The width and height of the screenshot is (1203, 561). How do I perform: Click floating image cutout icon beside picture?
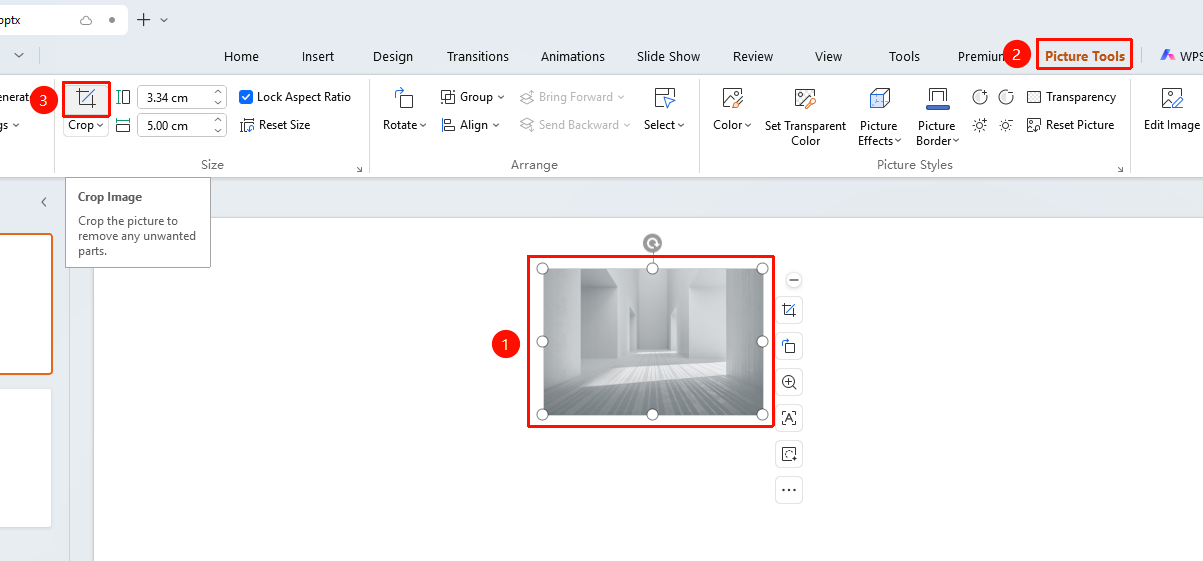pyautogui.click(x=789, y=454)
